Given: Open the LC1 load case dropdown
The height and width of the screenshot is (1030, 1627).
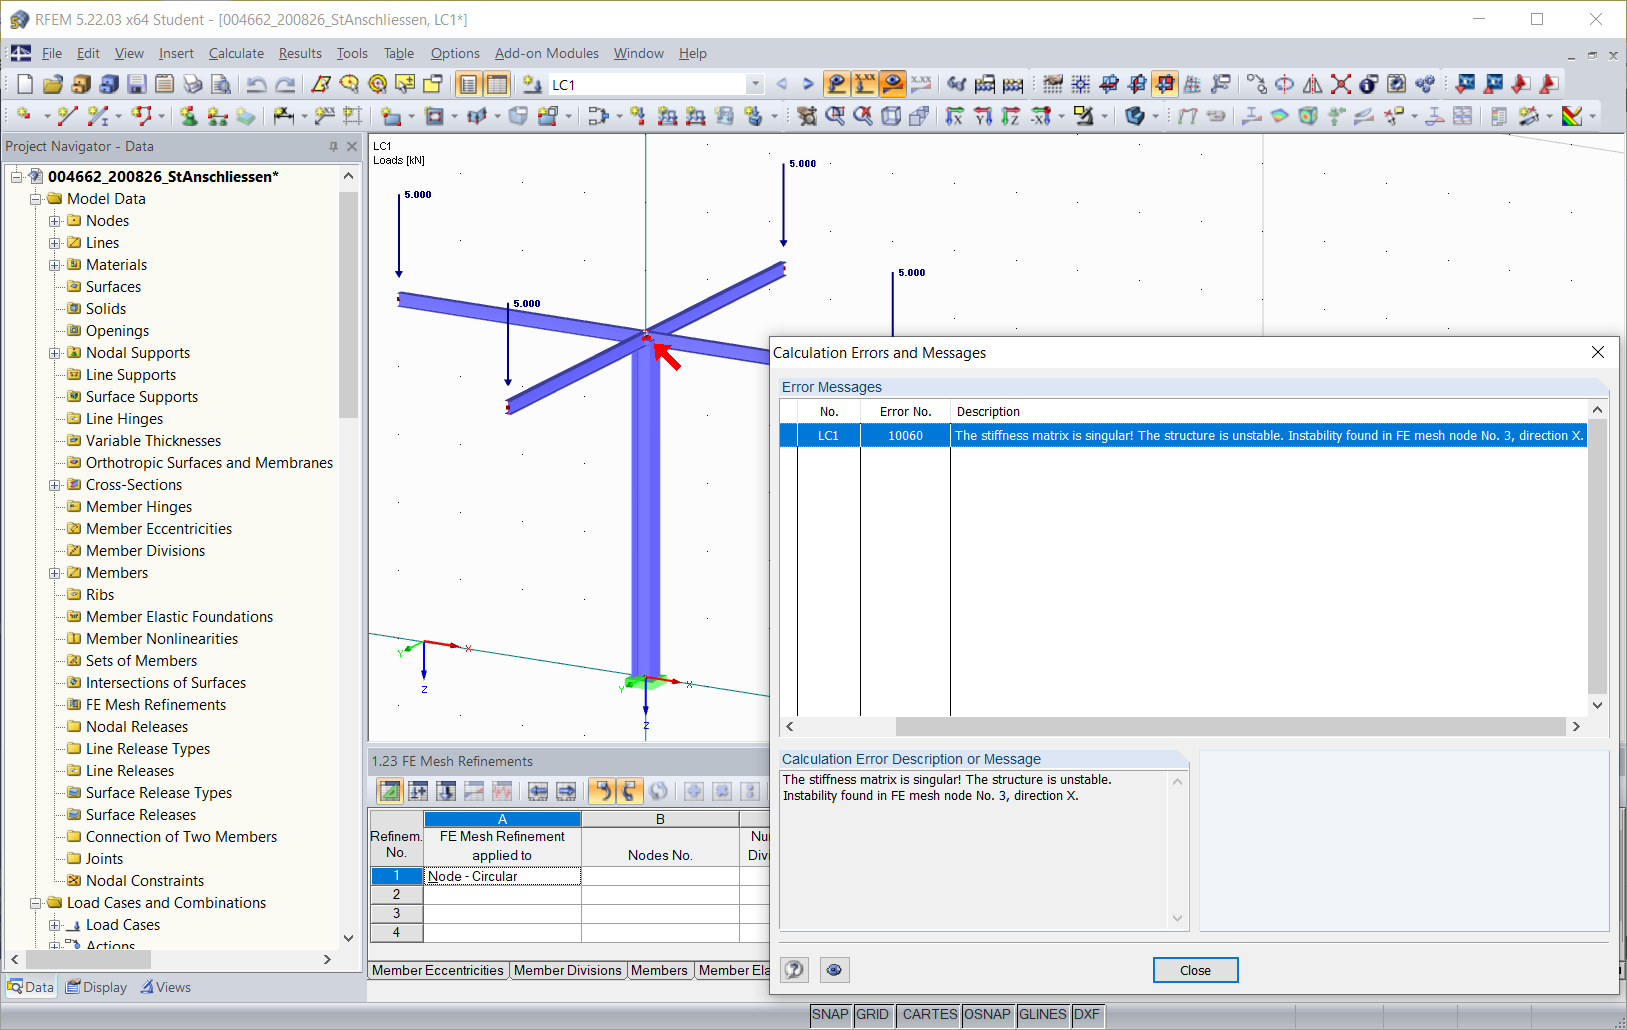Looking at the screenshot, I should coord(755,84).
